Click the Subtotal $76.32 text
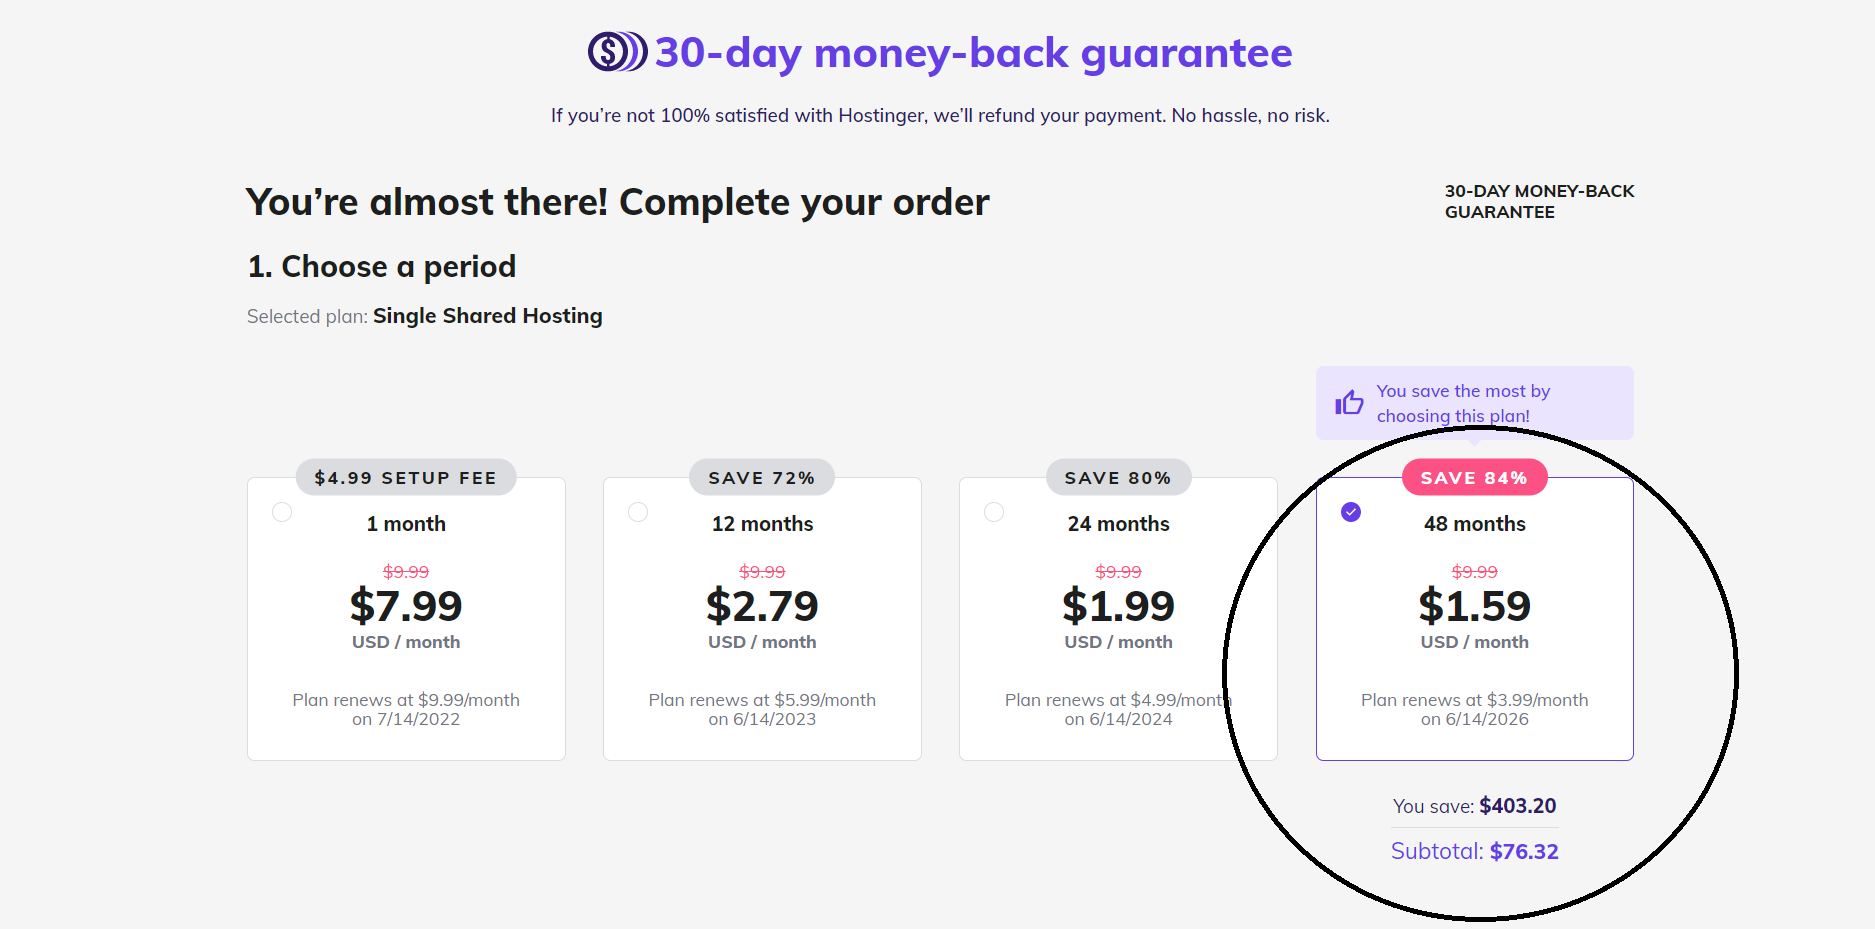1875x929 pixels. click(x=1474, y=851)
